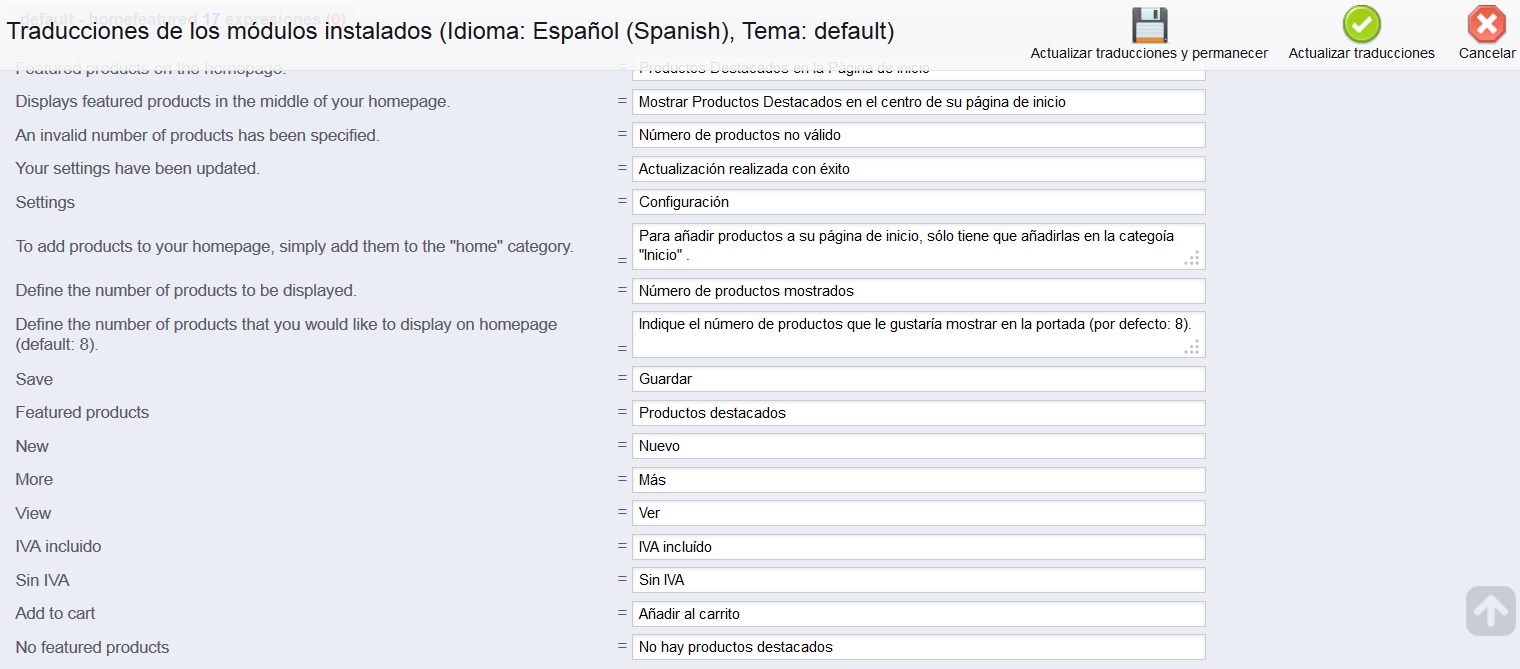This screenshot has height=669, width=1520.
Task: Grab resize handle of "Para añadir productos" textarea
Action: 1191,259
